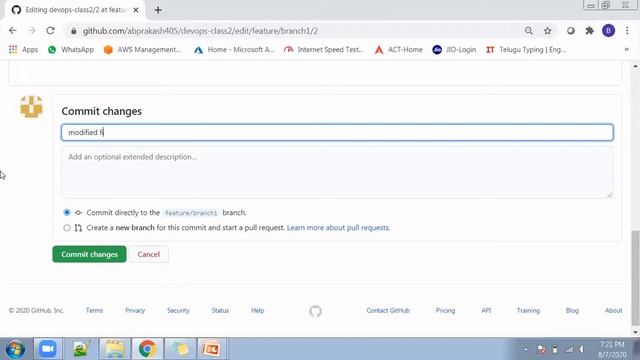640x360 pixels.
Task: Click the page vertical scrollbar thumb
Action: pyautogui.click(x=635, y=278)
